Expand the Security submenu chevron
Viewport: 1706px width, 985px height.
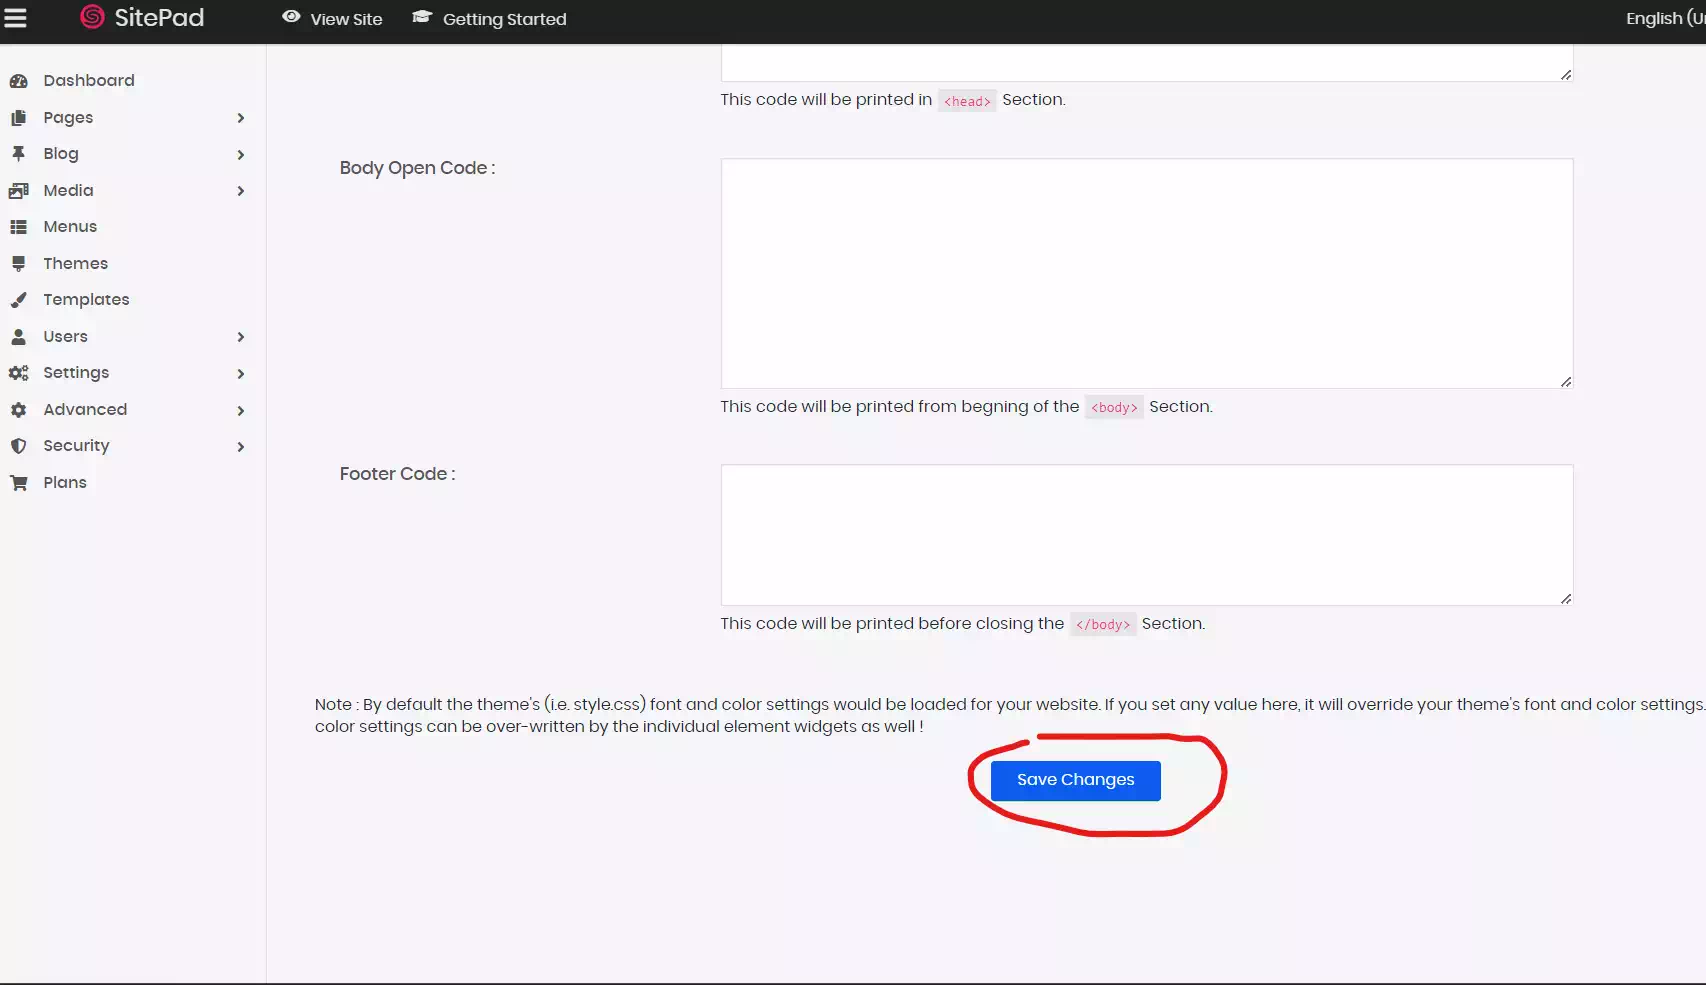tap(241, 446)
